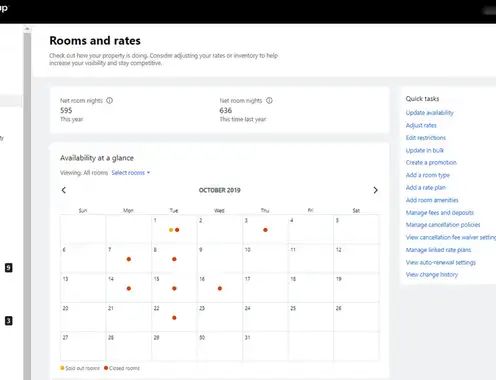Click the OCTOBER 2019 month heading

[x=220, y=190]
